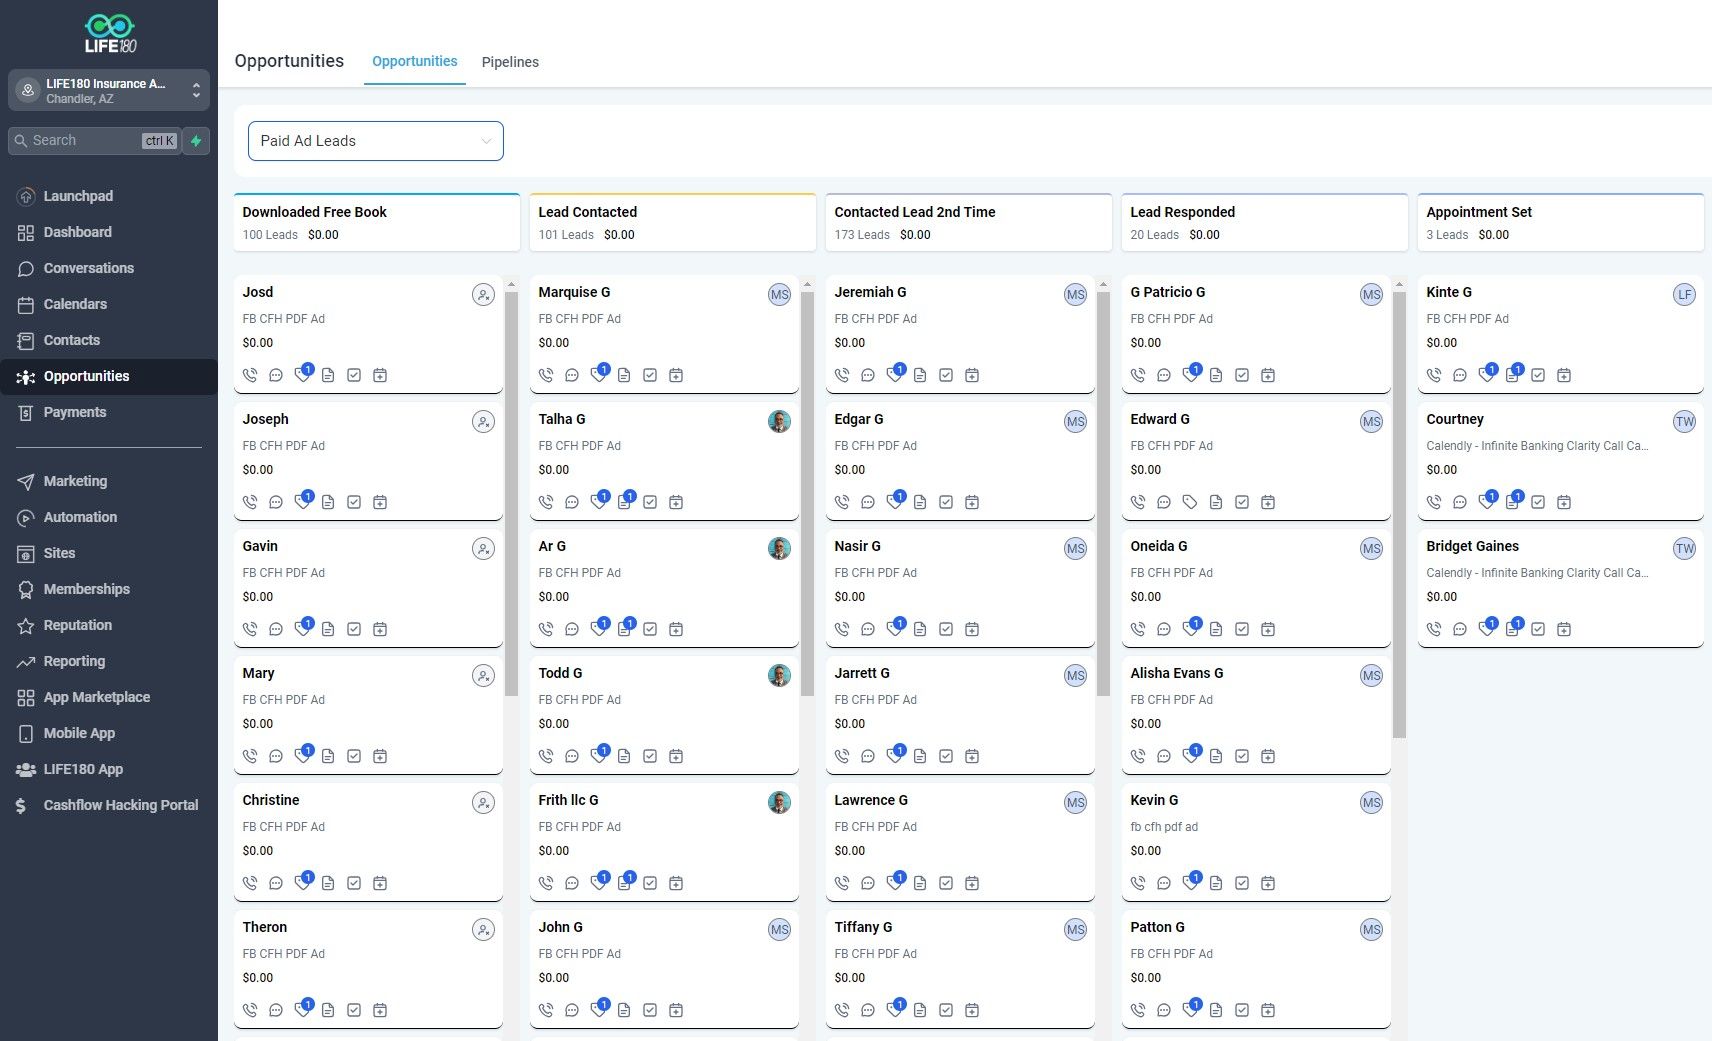Select the Opportunities tab
The height and width of the screenshot is (1041, 1712).
point(415,61)
